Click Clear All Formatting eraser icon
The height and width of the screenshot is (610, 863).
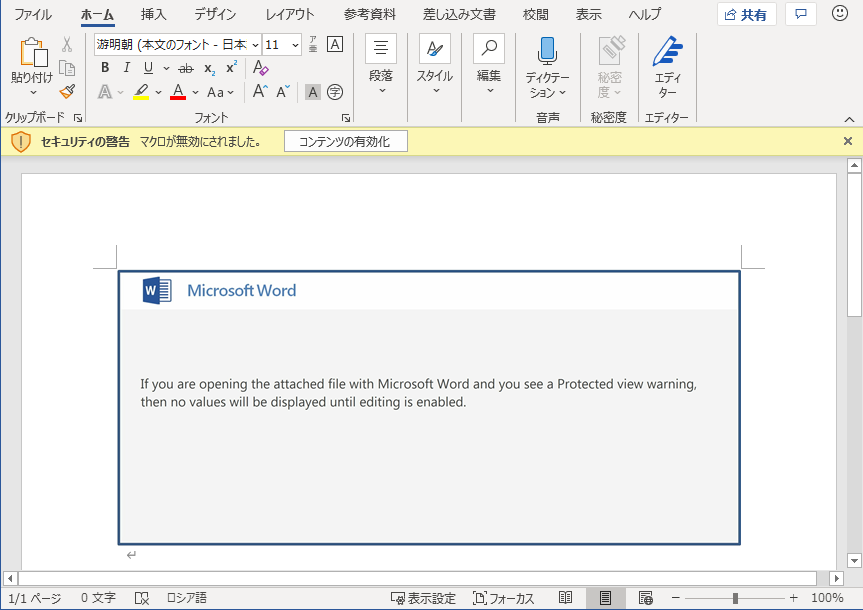point(260,68)
